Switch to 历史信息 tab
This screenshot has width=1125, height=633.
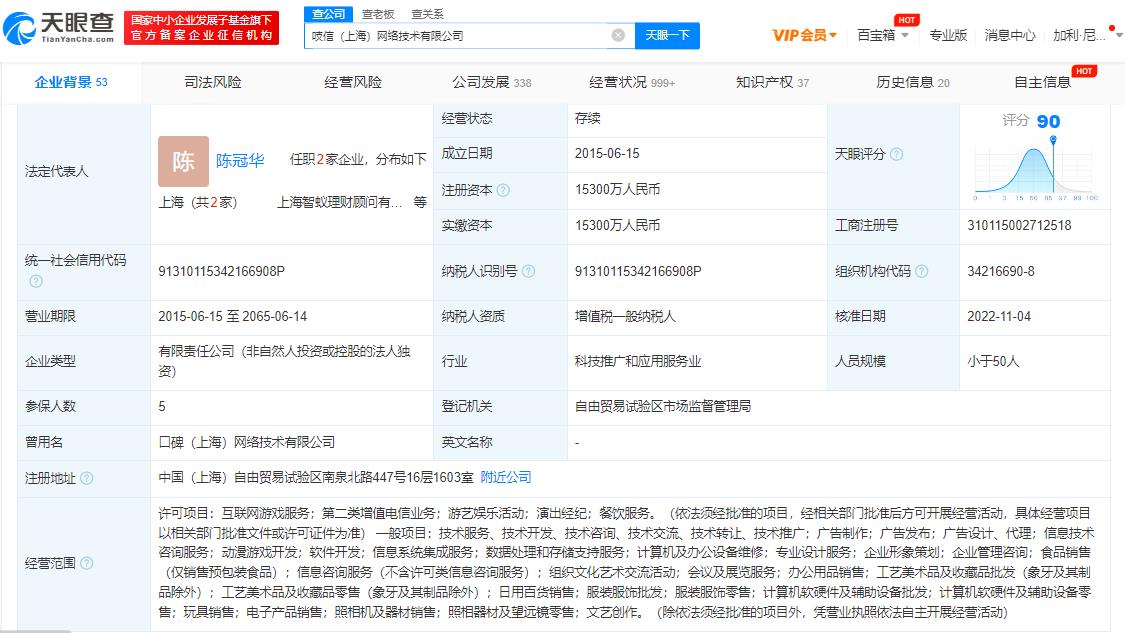click(913, 83)
